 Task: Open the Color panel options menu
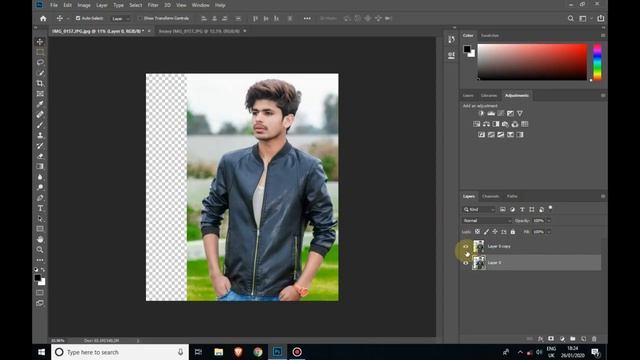tap(603, 36)
